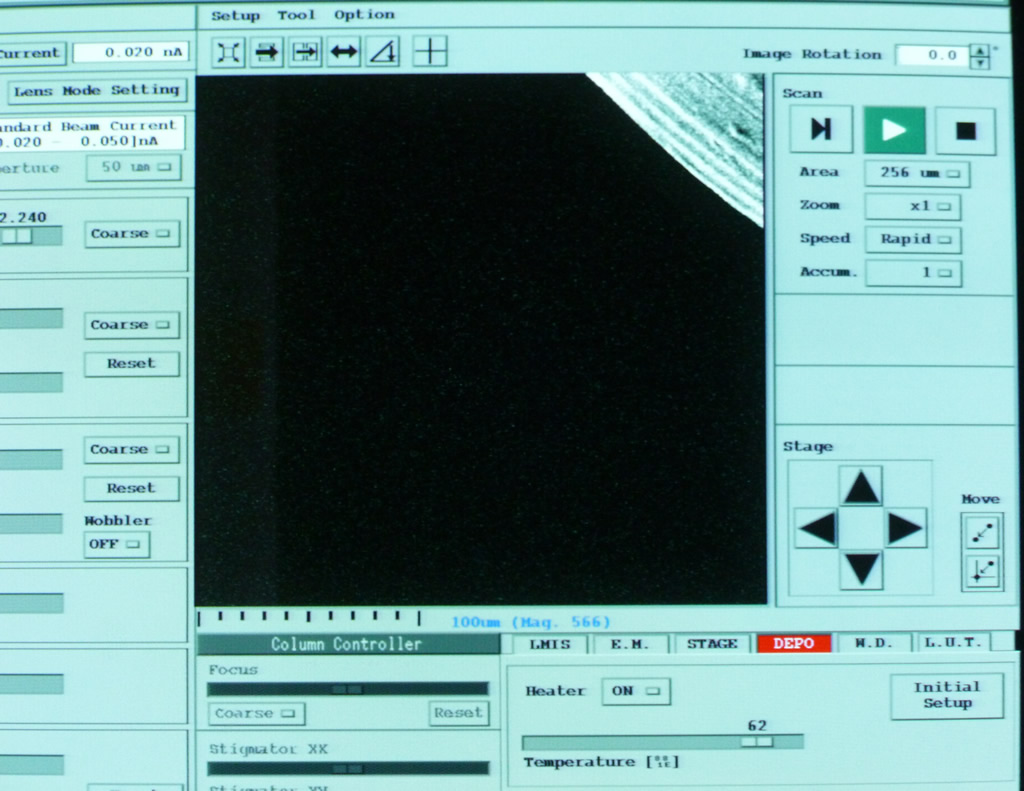Click the single-step scan icon
The width and height of the screenshot is (1024, 791).
pos(821,130)
